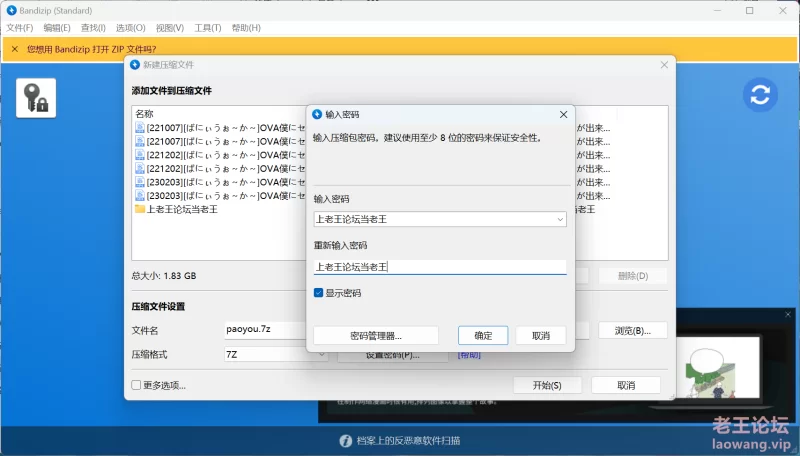Image resolution: width=800 pixels, height=456 pixels.
Task: Open the blue [帮助] link
Action: pos(469,355)
